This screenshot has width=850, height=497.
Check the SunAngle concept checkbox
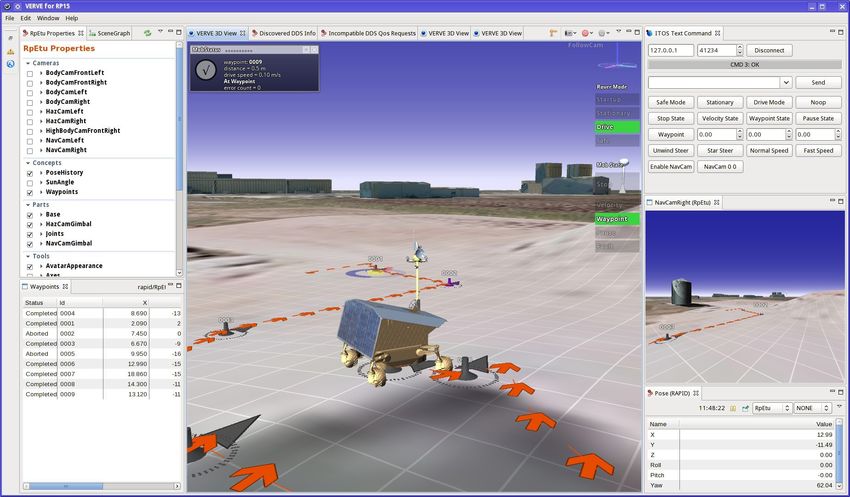pyautogui.click(x=30, y=183)
